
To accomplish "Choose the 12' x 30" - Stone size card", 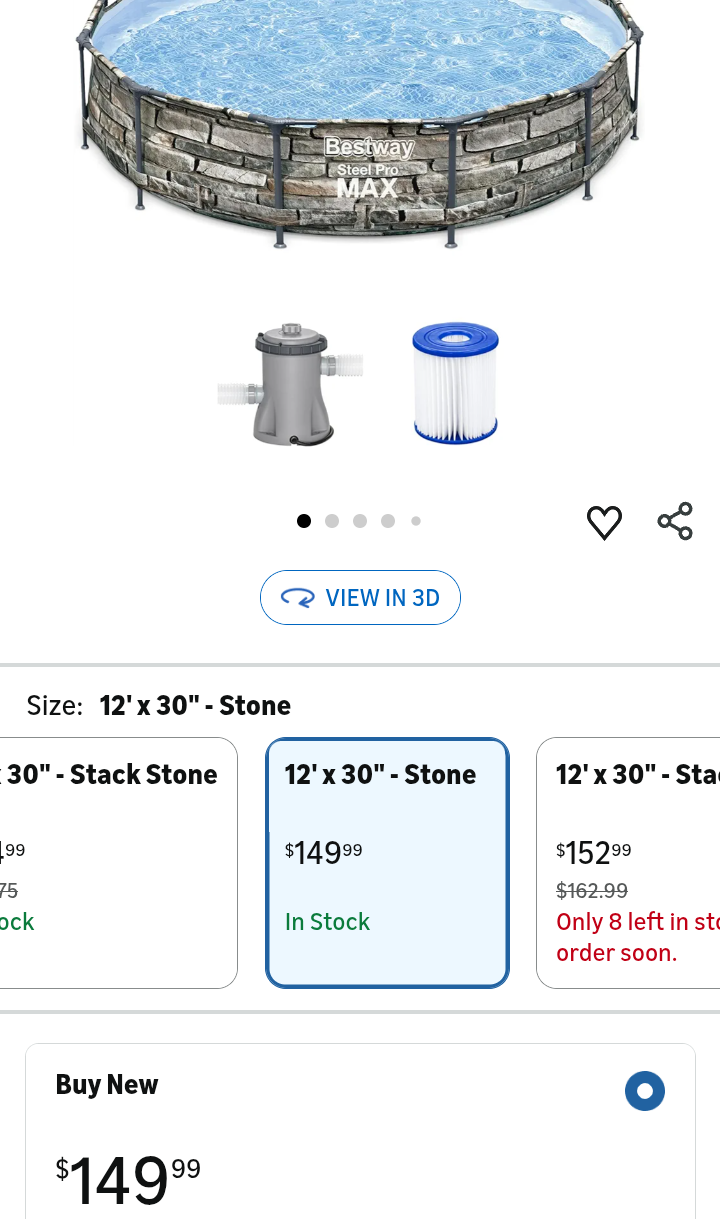I will tap(387, 862).
